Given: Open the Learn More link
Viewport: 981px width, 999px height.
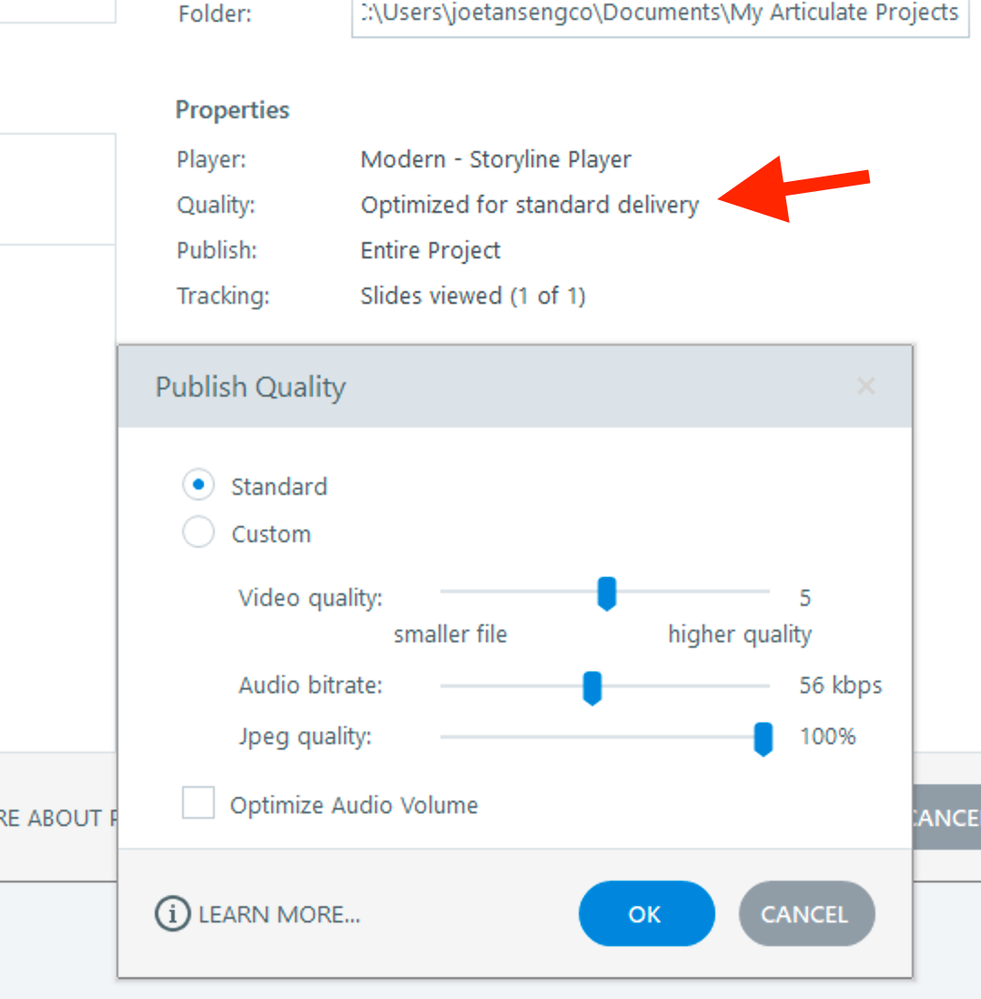Looking at the screenshot, I should tap(279, 915).
